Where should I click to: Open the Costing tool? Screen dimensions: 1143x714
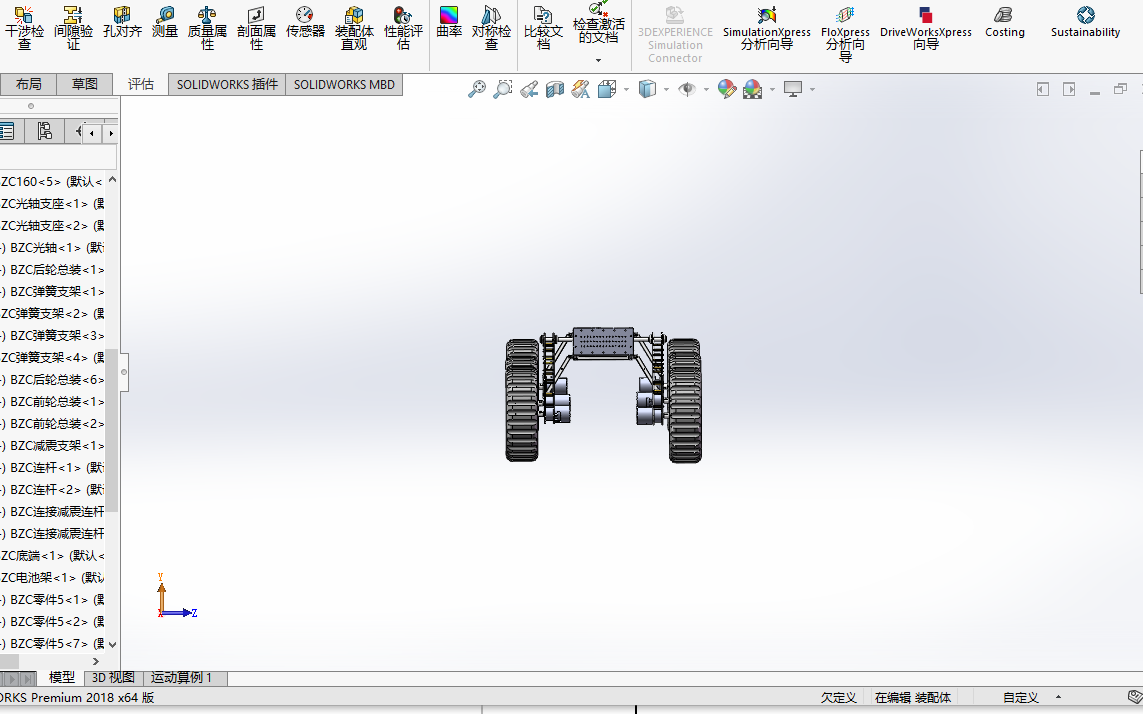[1004, 23]
